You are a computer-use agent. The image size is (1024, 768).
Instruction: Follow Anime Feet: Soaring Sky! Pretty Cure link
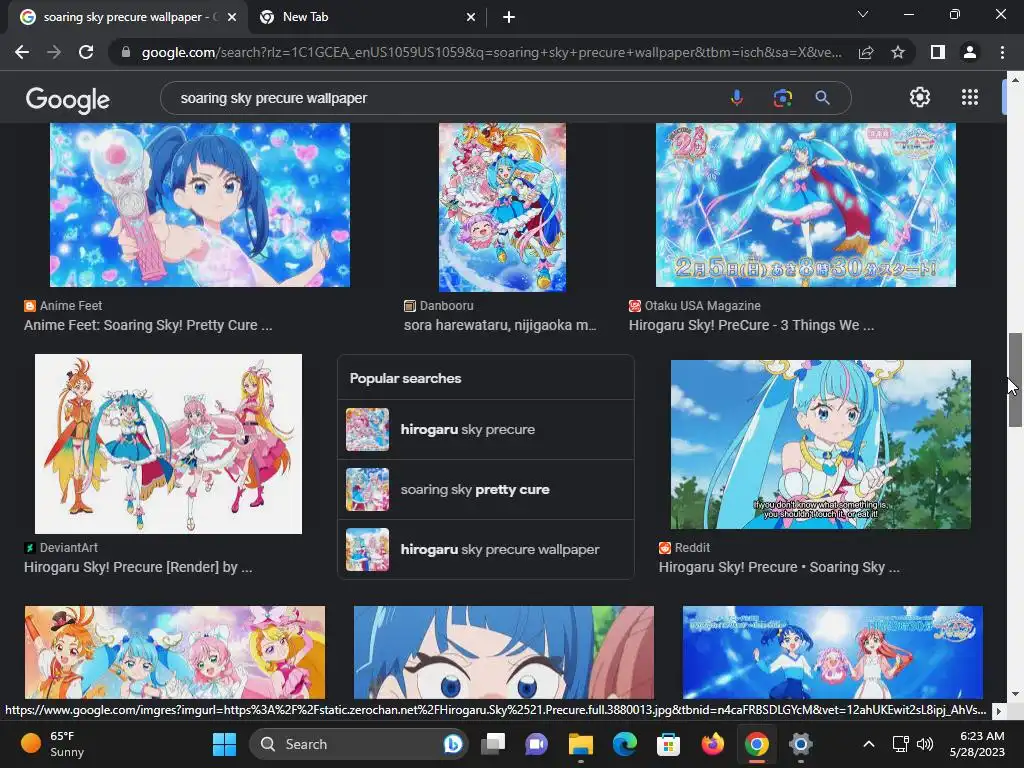148,325
